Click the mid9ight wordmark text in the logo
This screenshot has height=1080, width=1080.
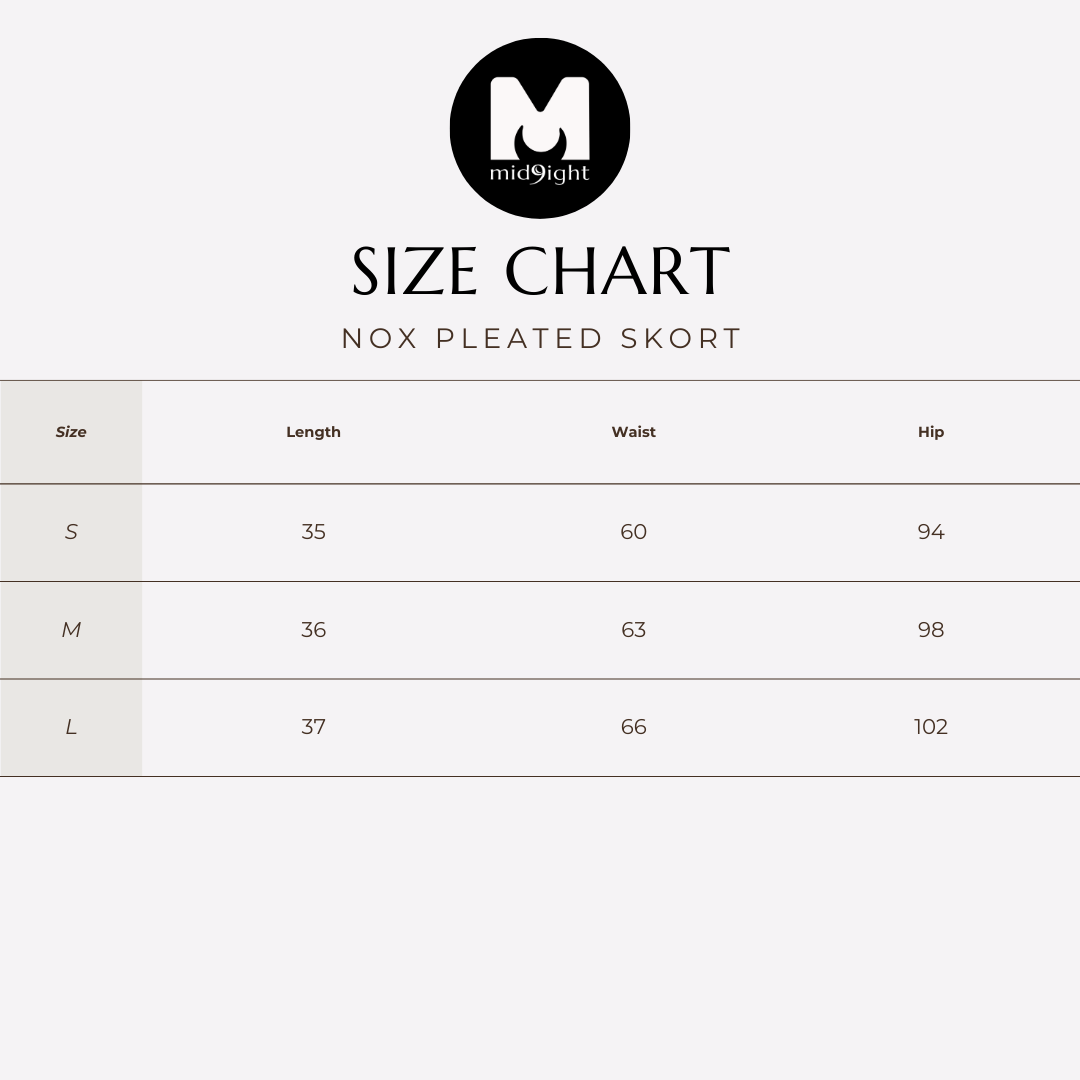(539, 174)
